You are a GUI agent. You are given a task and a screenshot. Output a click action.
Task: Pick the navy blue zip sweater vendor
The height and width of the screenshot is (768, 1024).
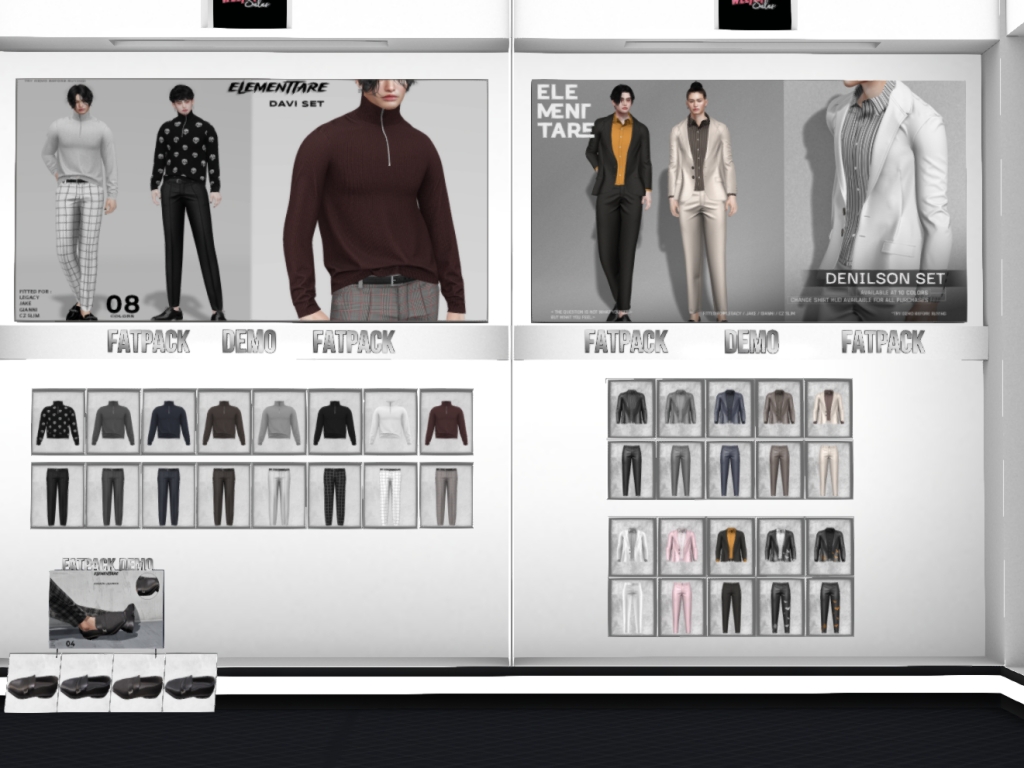168,422
